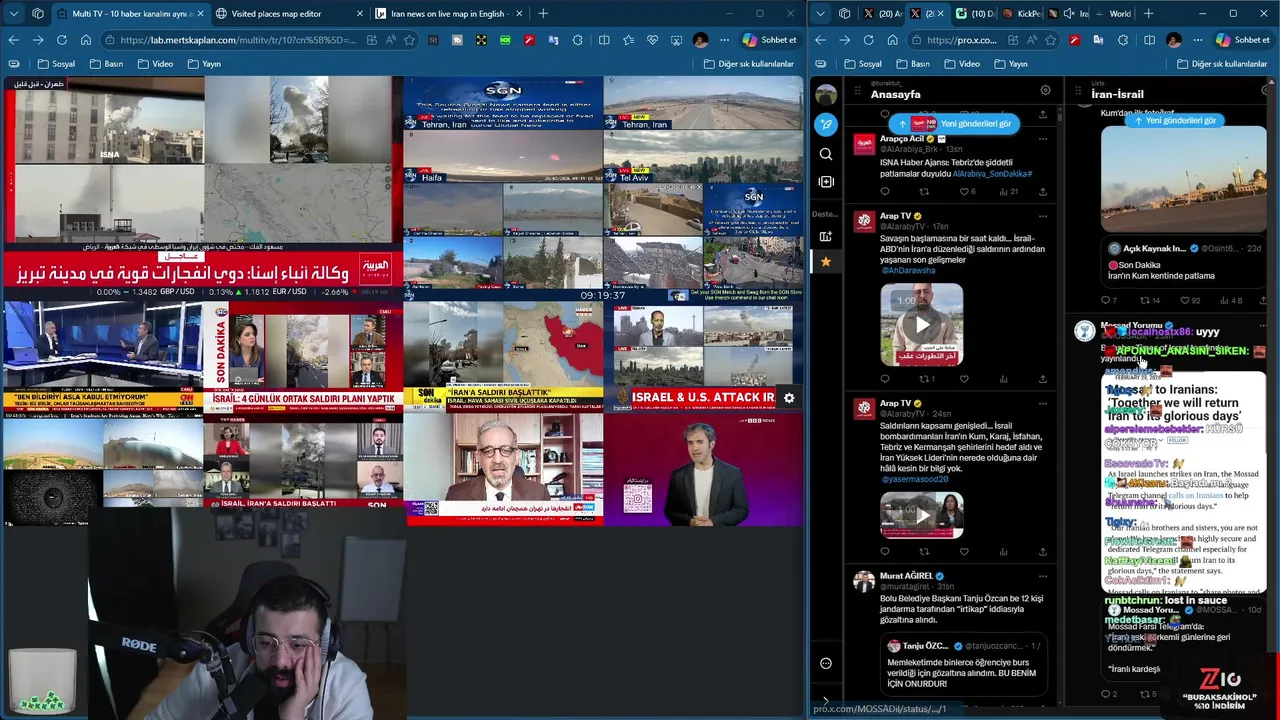Open the Kum city explosion photo
This screenshot has height=720, width=1280.
click(1183, 178)
